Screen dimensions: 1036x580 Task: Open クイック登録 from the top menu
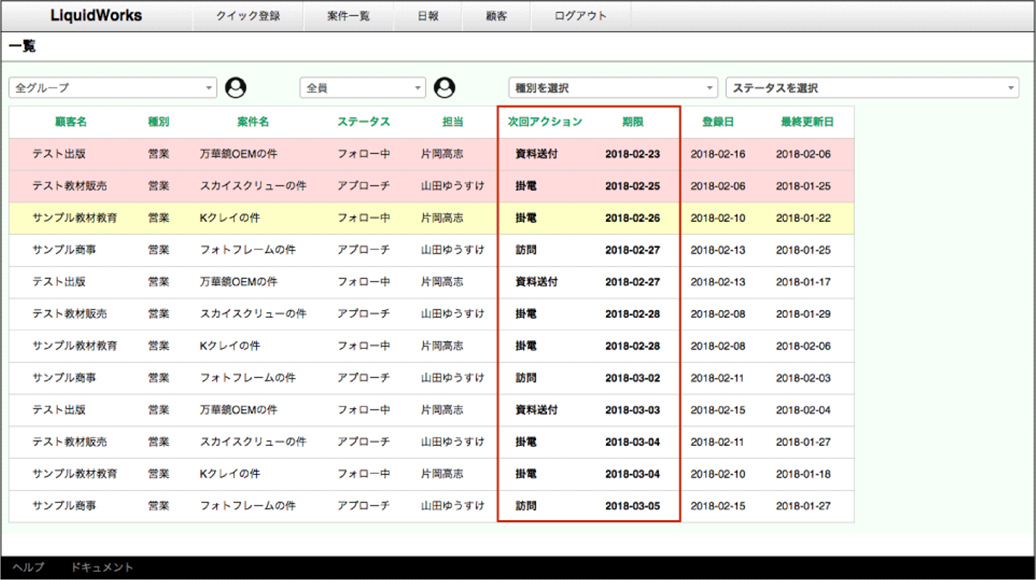click(247, 15)
